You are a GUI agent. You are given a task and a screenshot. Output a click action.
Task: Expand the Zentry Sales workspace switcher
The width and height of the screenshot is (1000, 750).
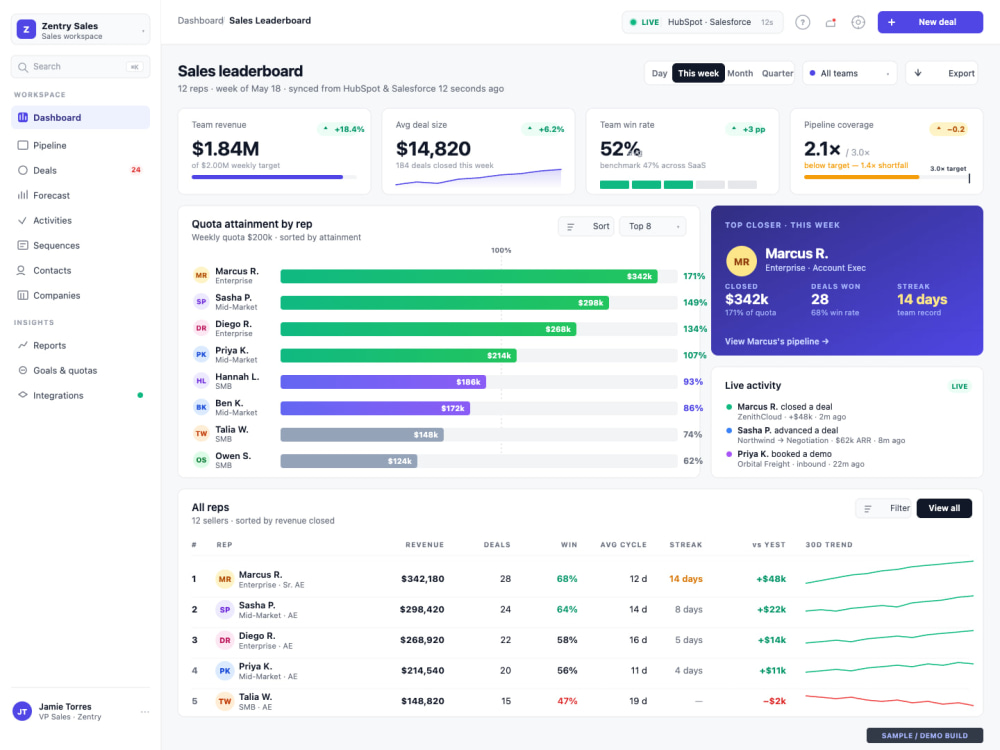tap(80, 30)
